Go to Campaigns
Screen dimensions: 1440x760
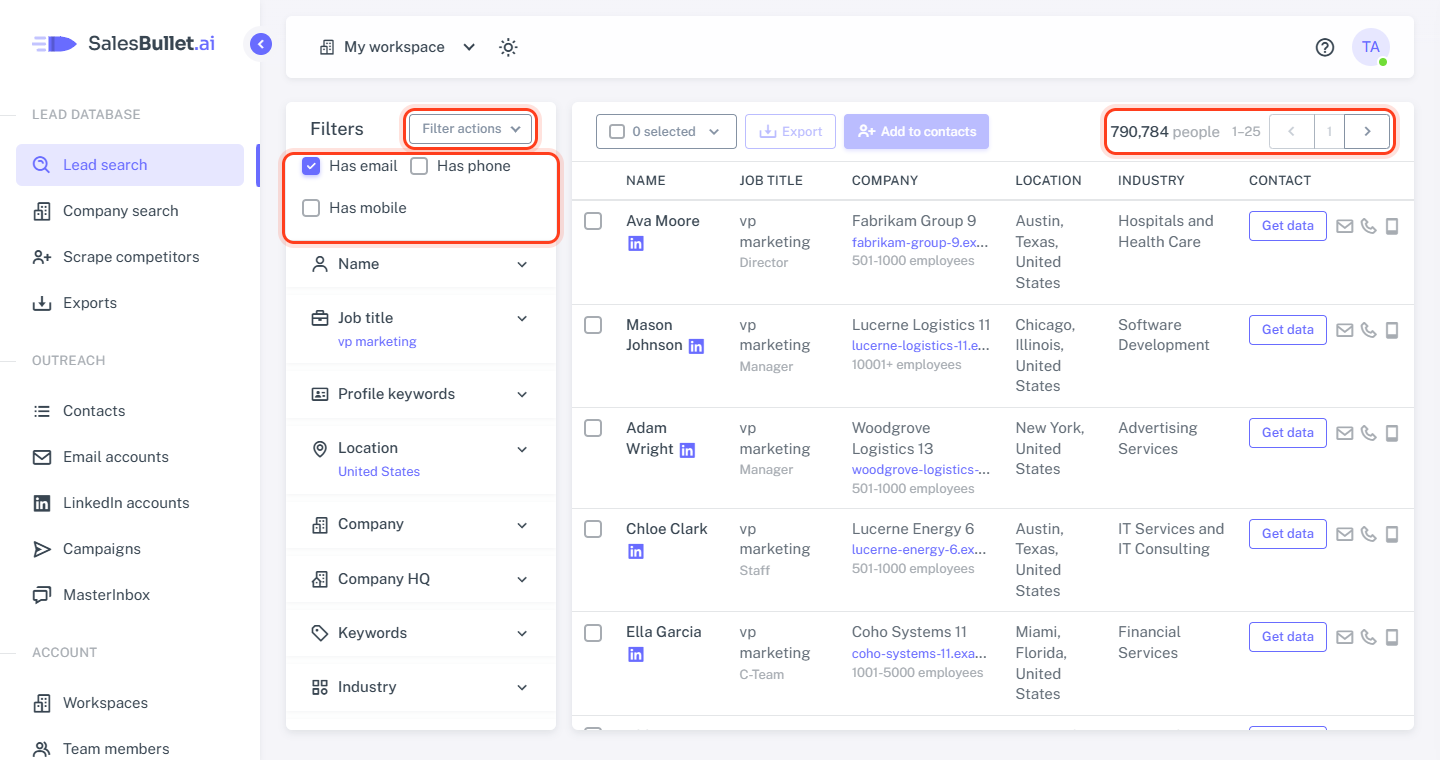(x=130, y=549)
